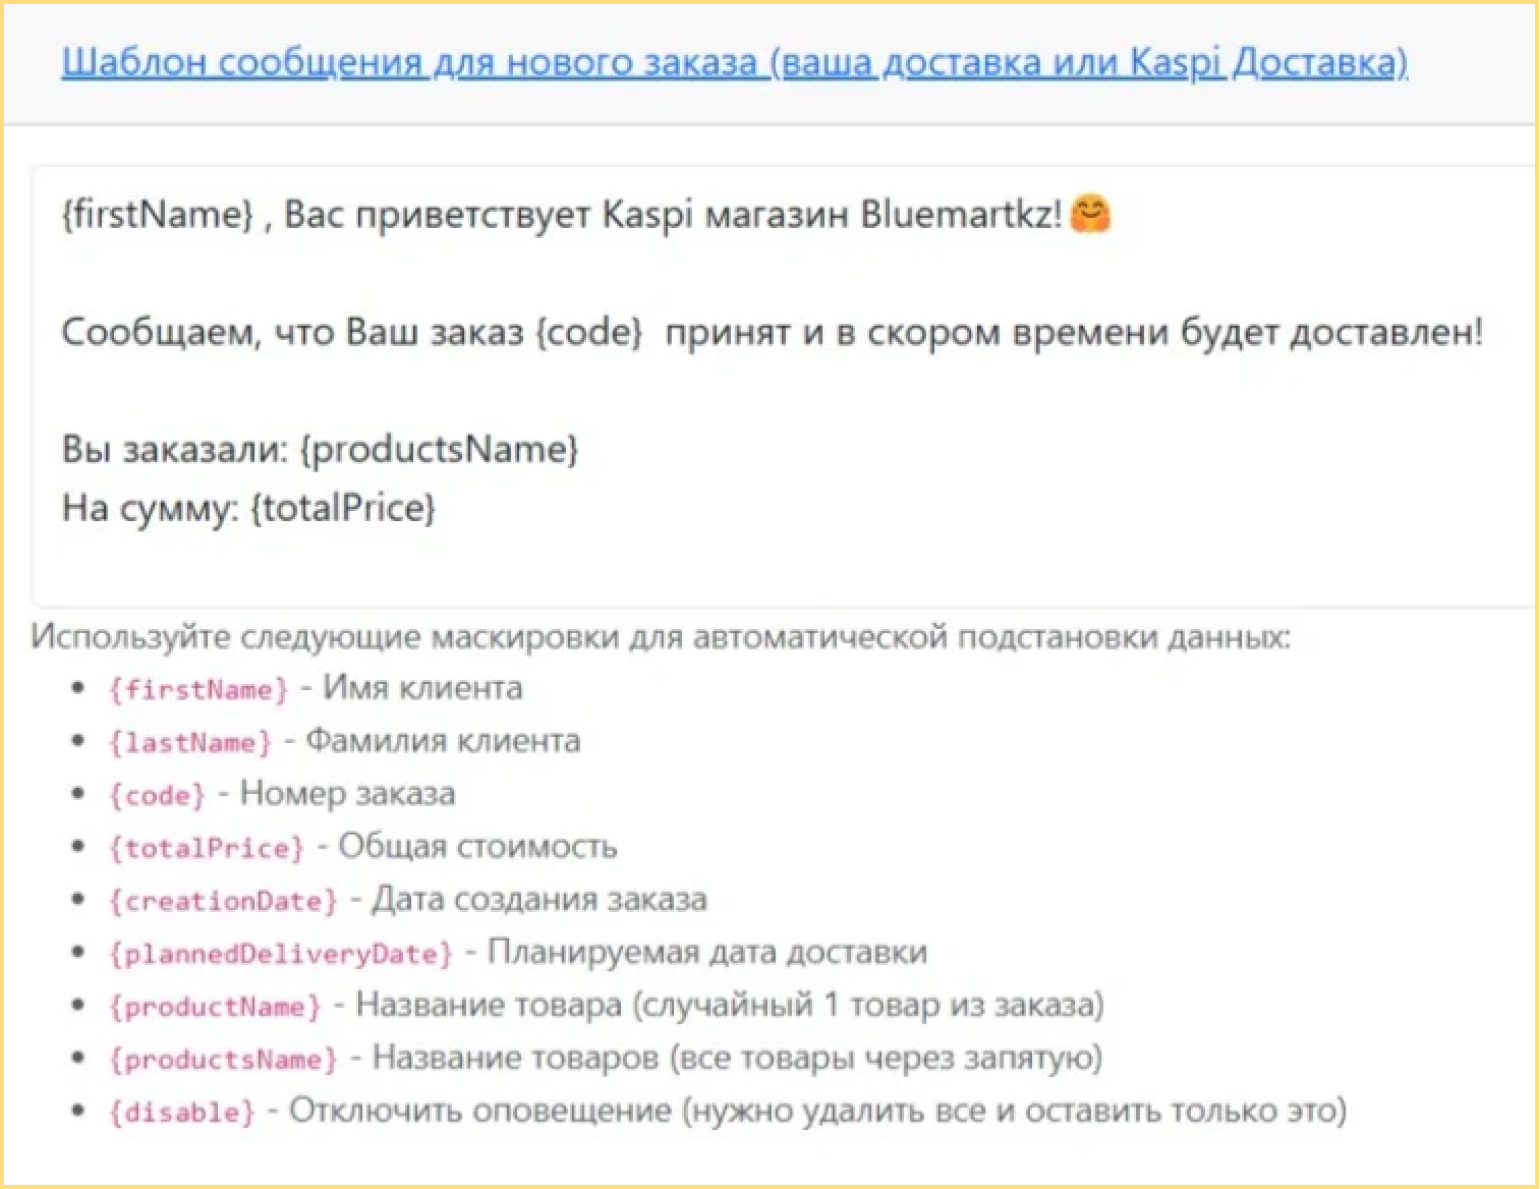
Task: Select the {code} mask in the bullet list
Action: [157, 796]
